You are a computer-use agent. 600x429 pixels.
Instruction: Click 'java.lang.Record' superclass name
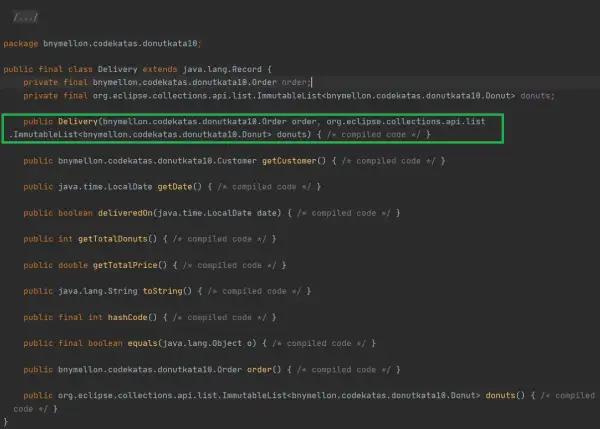coord(222,69)
